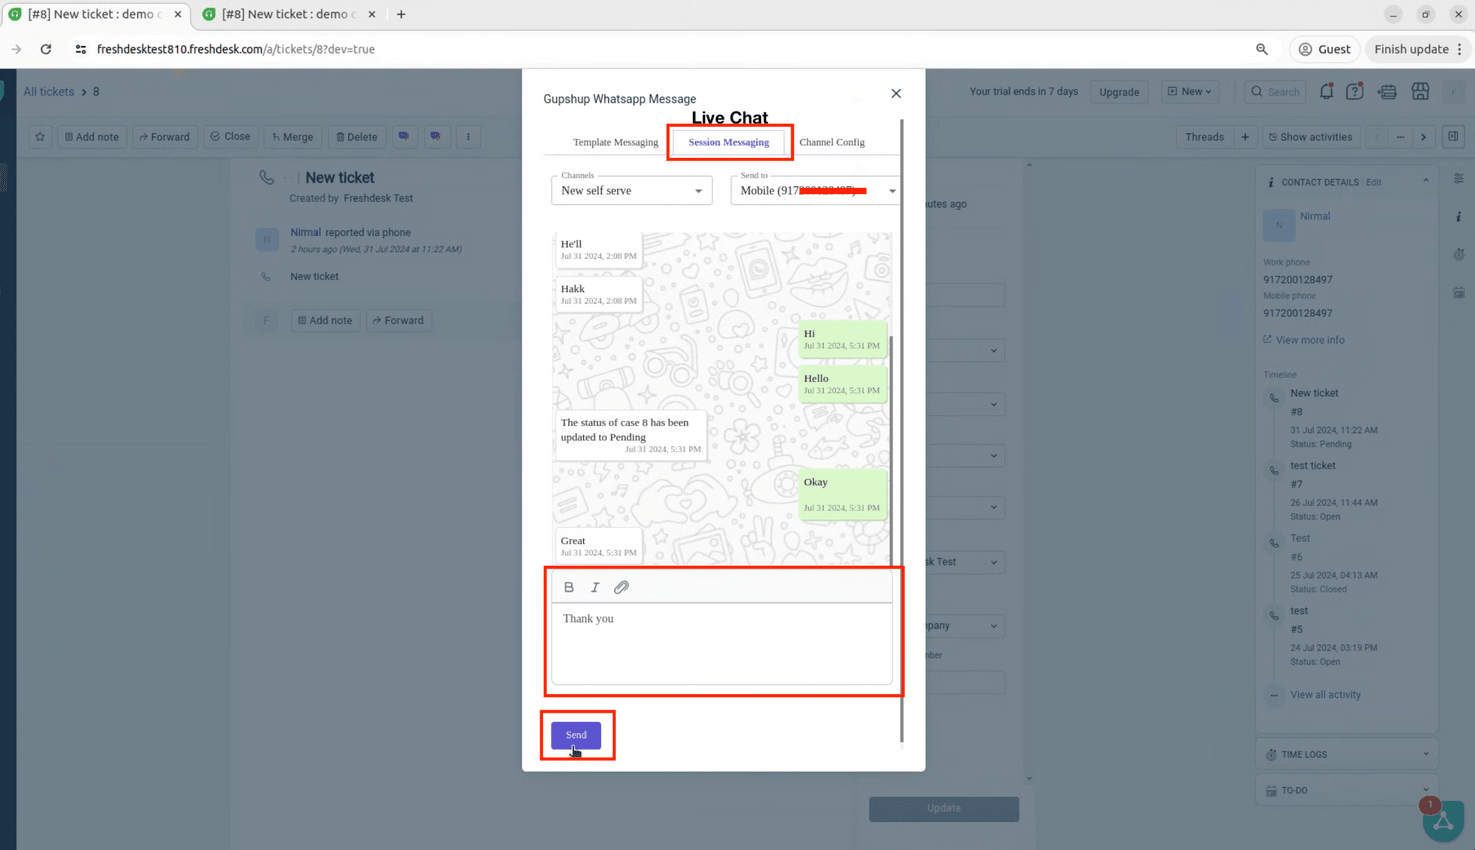This screenshot has width=1475, height=850.
Task: Star this ticket using the favorite icon
Action: (x=38, y=136)
